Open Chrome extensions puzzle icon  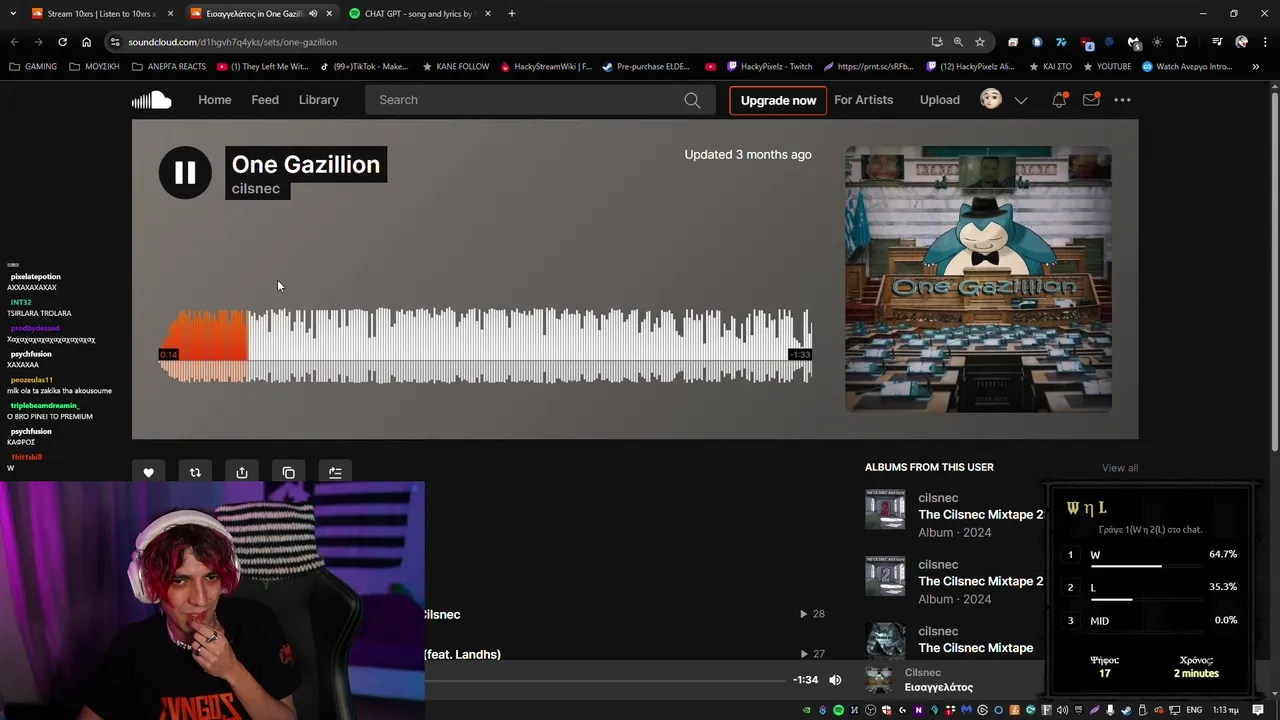1181,42
